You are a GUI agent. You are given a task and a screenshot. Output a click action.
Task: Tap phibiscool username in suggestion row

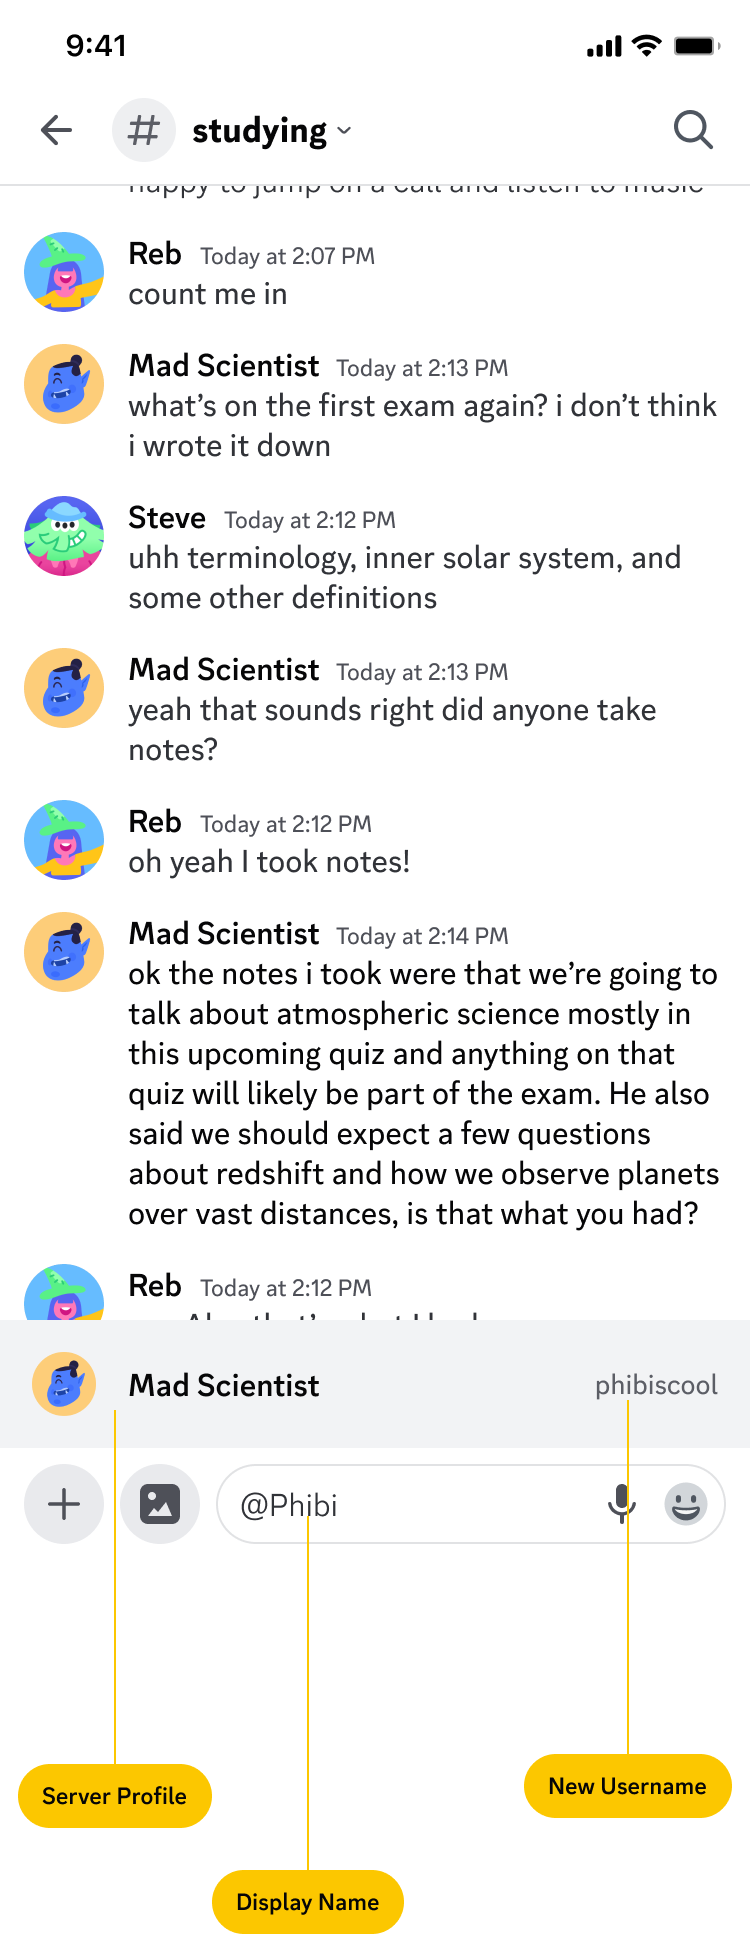point(656,1385)
